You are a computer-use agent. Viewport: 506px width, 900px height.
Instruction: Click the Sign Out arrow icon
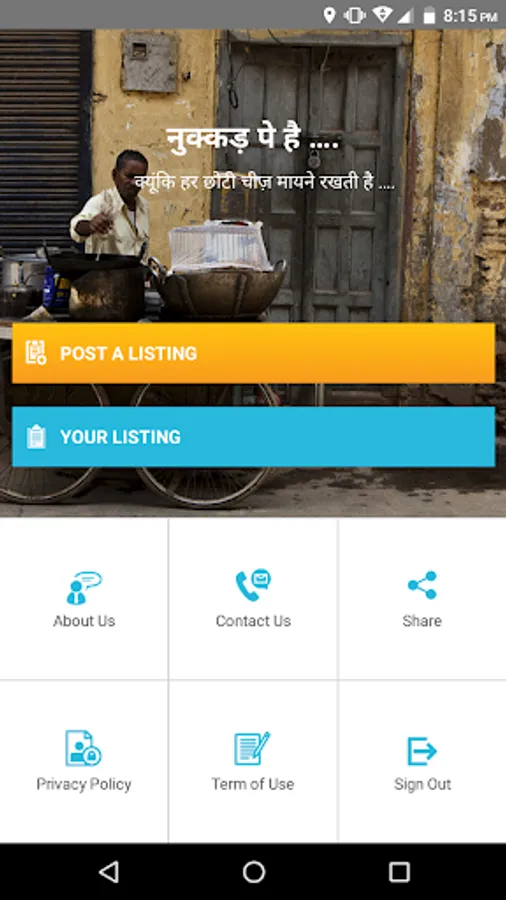pyautogui.click(x=422, y=751)
